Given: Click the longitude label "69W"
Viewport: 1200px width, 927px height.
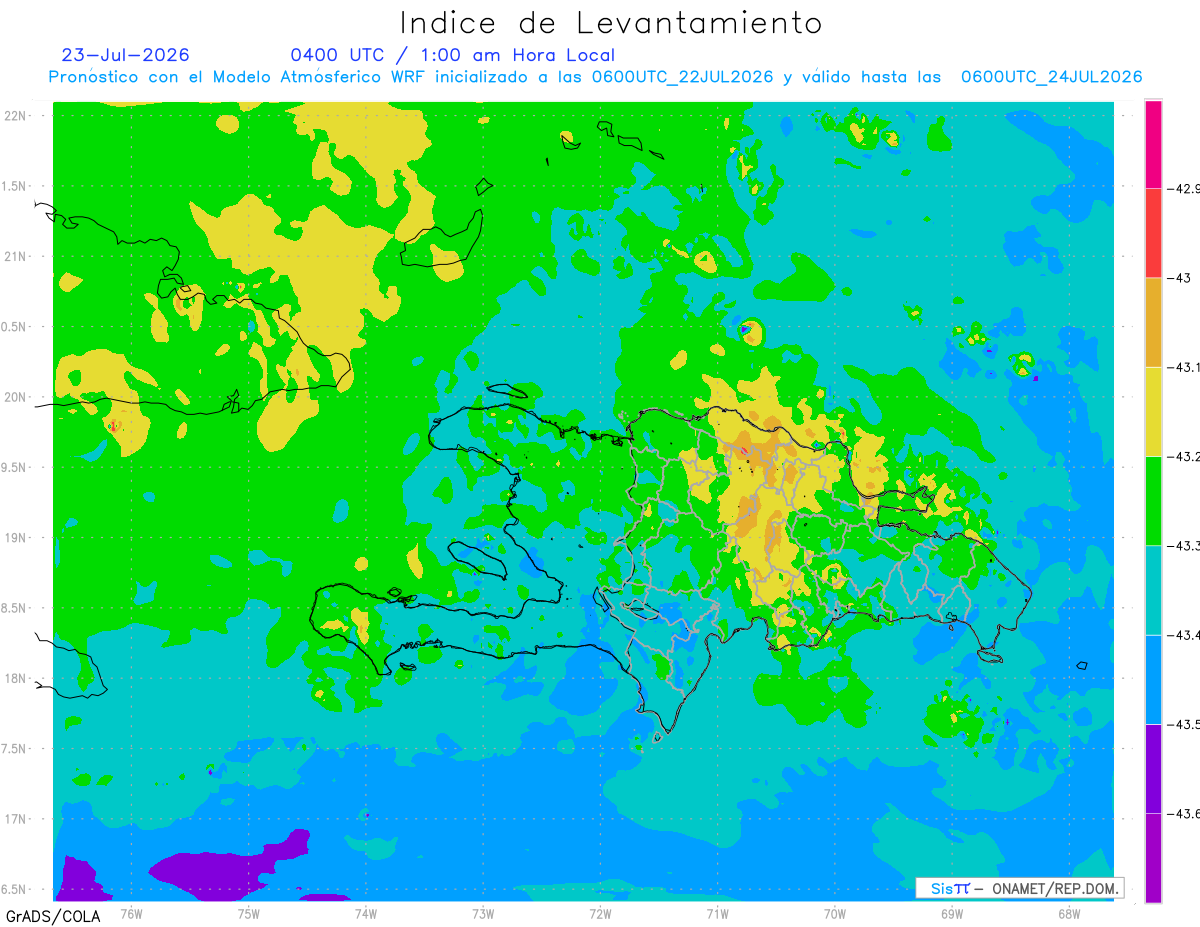Looking at the screenshot, I should tap(952, 914).
